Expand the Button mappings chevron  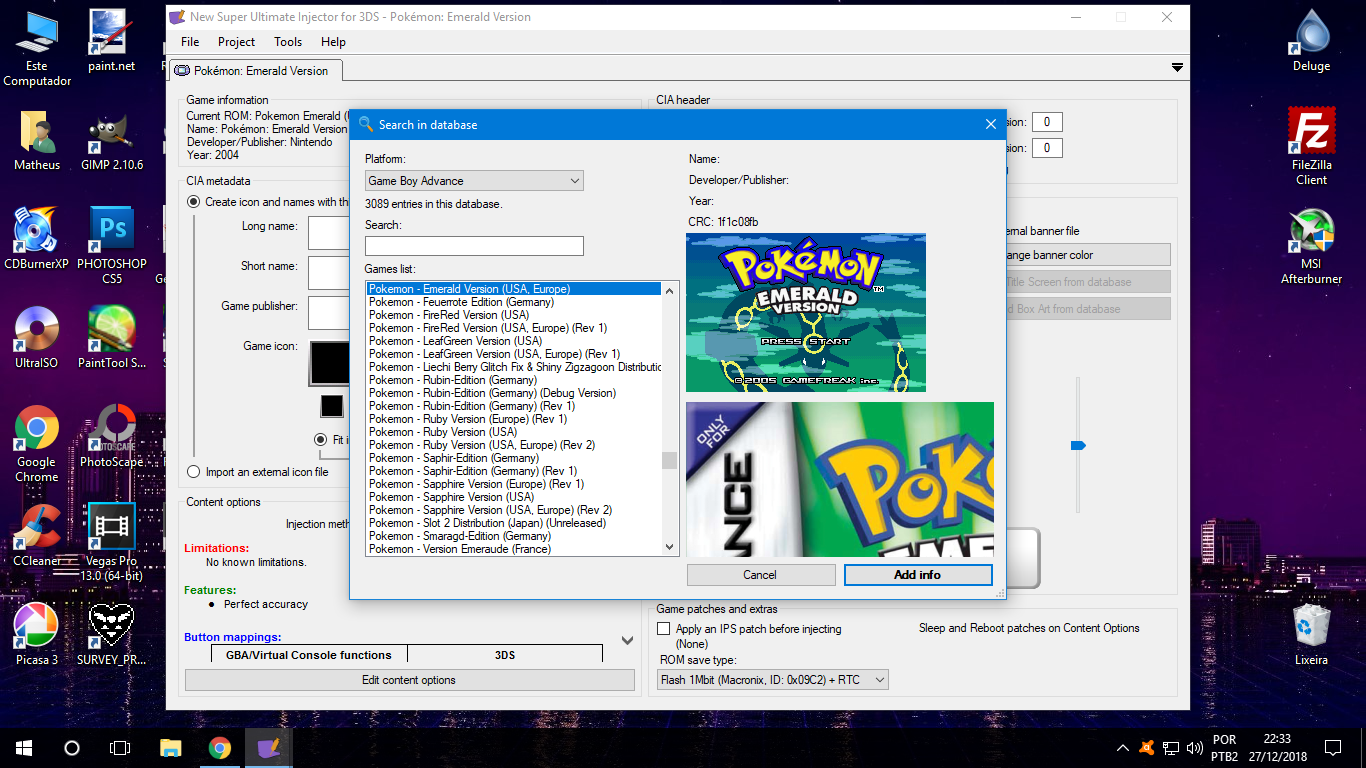click(x=627, y=640)
